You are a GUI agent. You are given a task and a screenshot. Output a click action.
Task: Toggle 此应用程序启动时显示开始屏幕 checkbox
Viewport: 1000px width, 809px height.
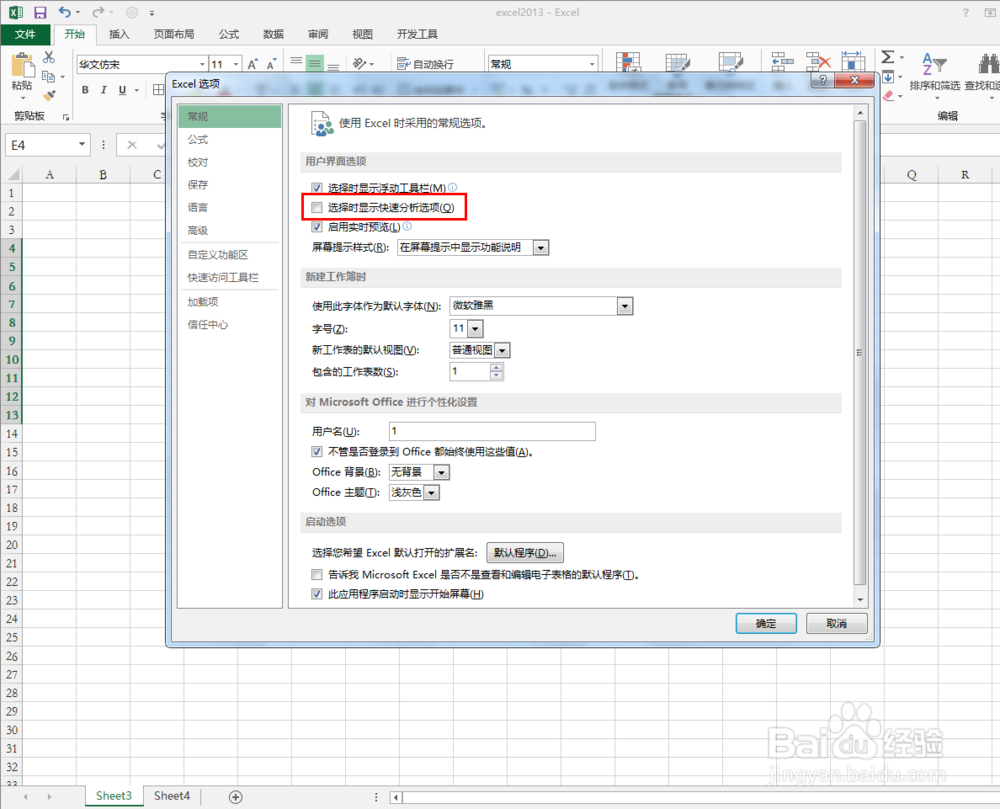tap(317, 594)
